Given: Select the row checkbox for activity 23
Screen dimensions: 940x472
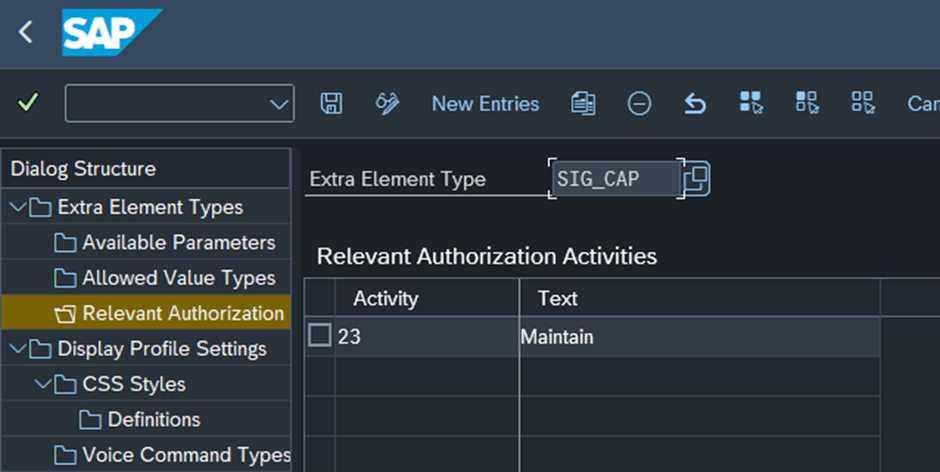Looking at the screenshot, I should (x=319, y=337).
